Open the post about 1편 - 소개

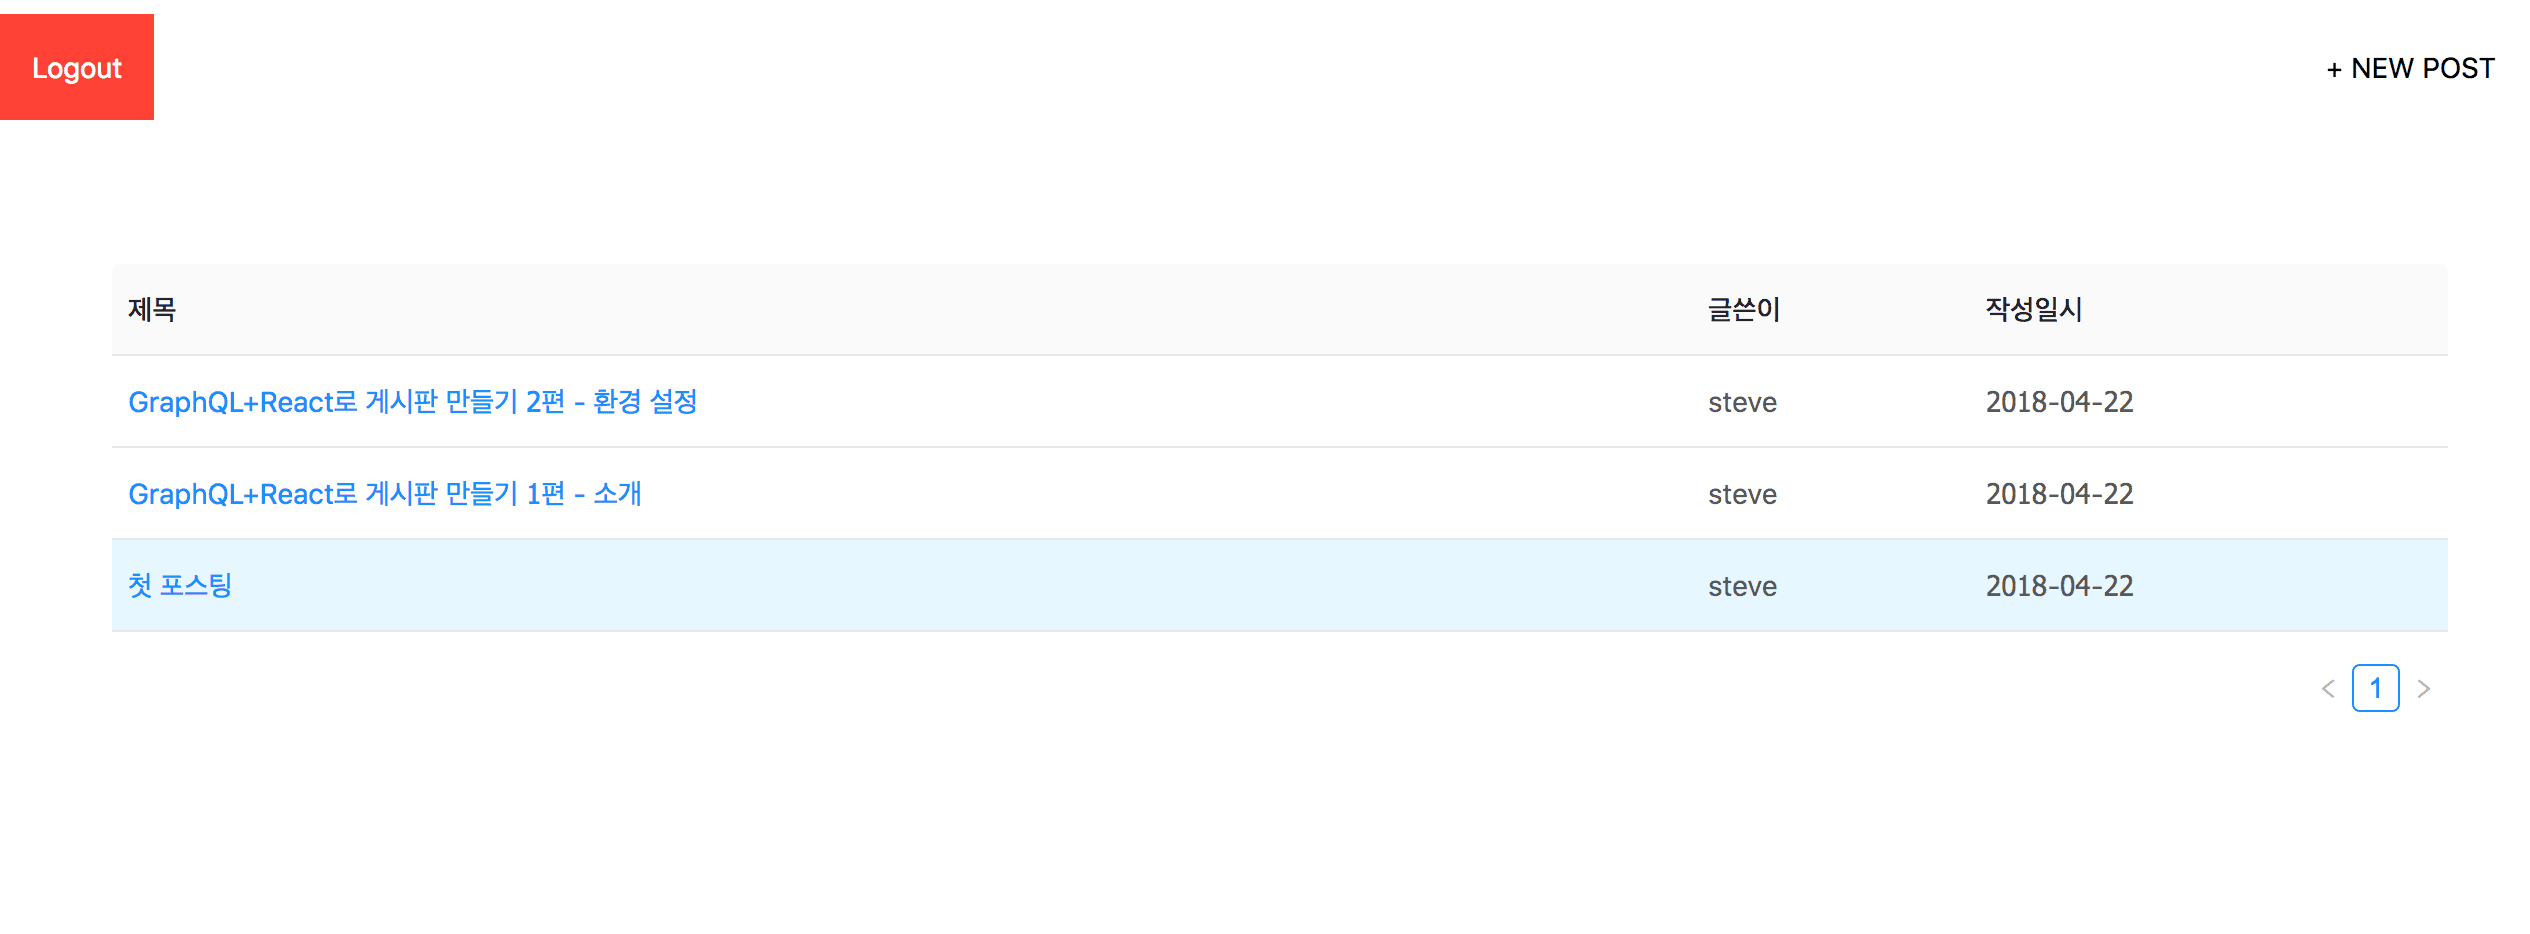[x=384, y=494]
